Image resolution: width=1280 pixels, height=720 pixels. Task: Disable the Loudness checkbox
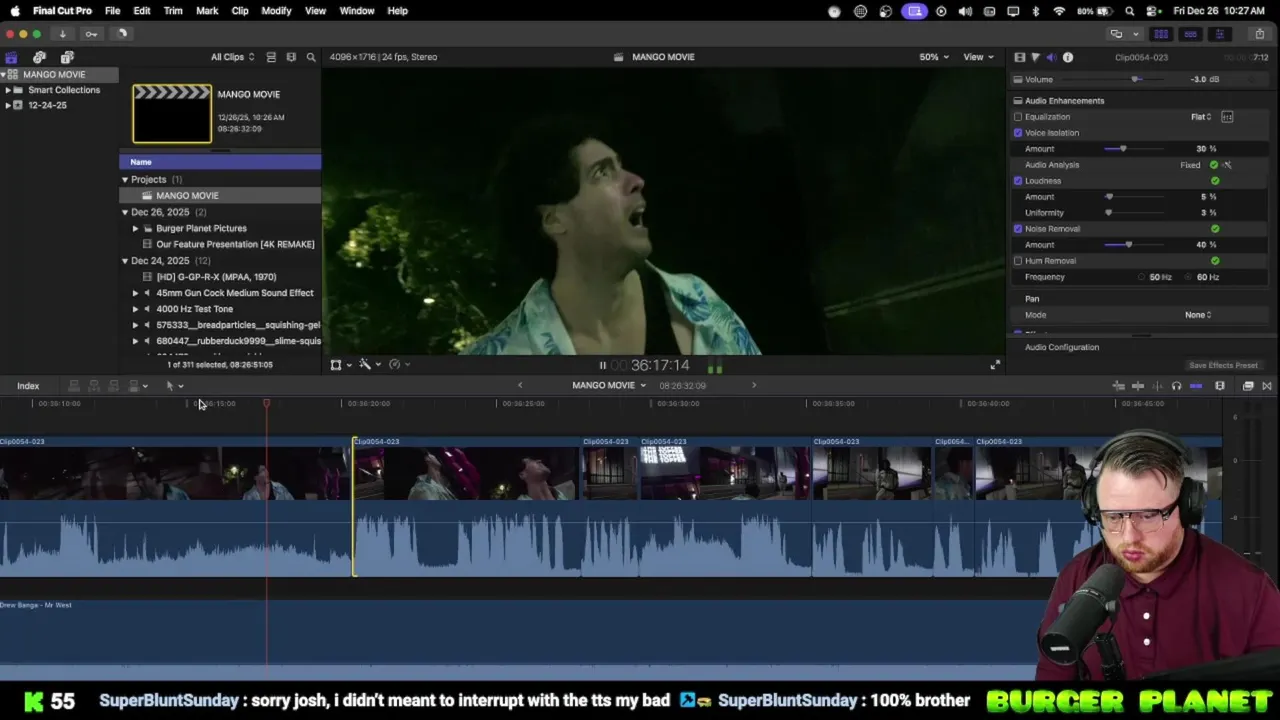[x=1018, y=181]
